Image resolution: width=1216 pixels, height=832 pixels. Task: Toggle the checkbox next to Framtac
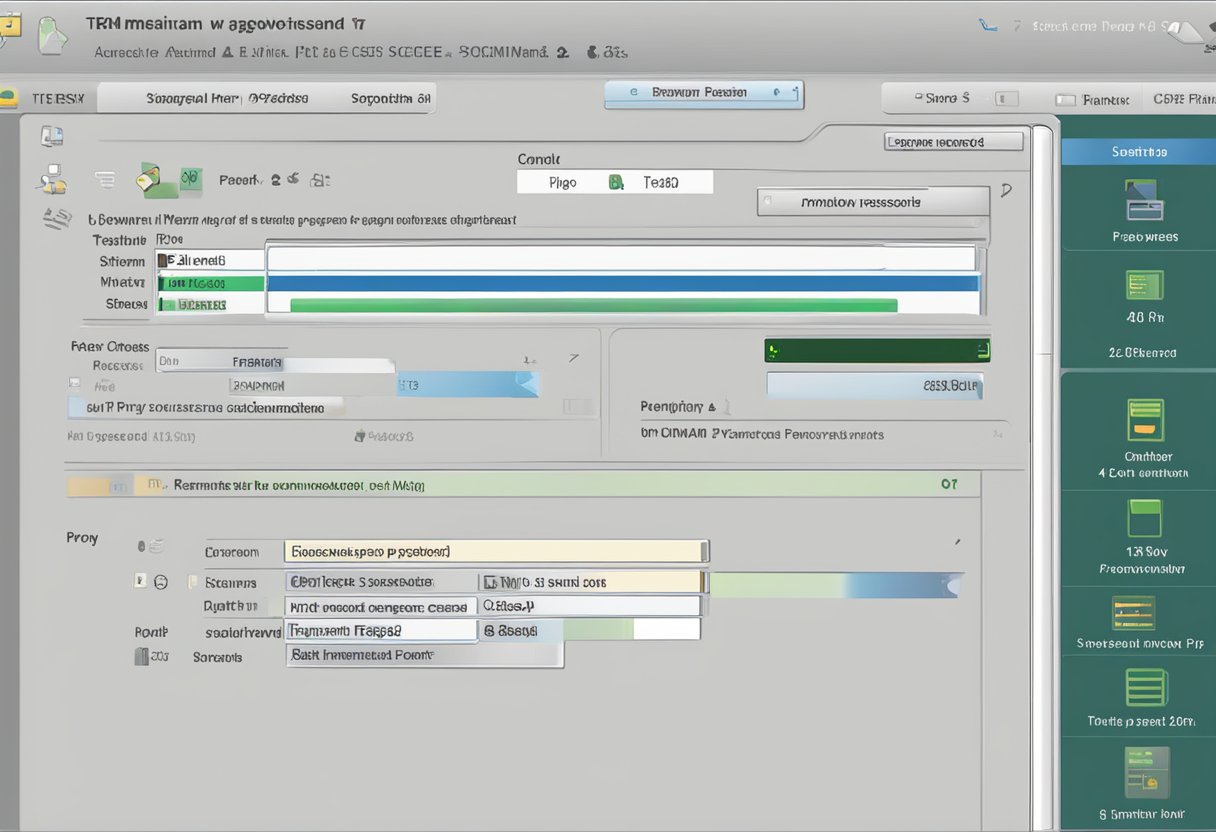coord(1065,100)
